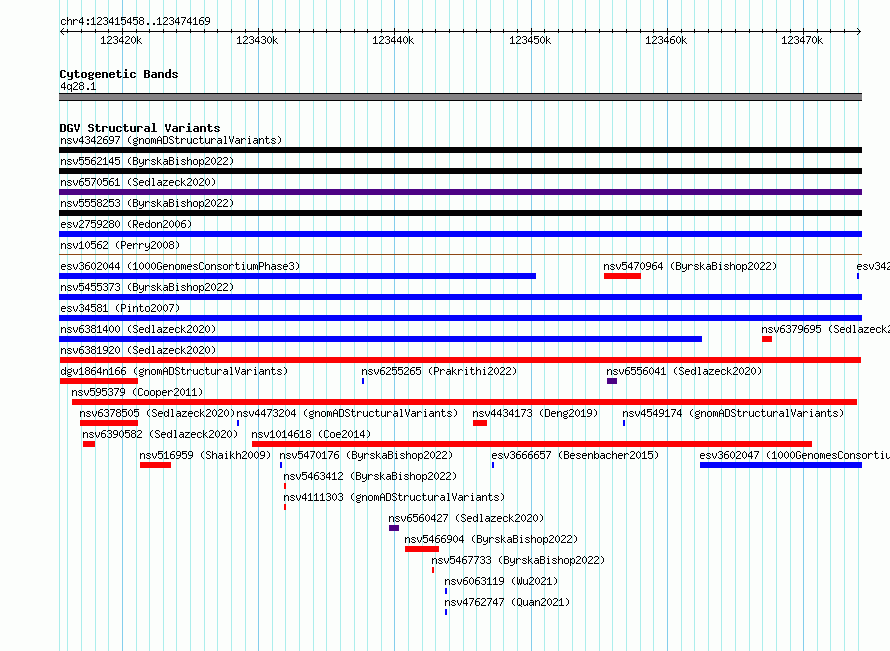Click the dgv1864n166 gnomADStructuralVariants label
This screenshot has height=651, width=890.
(174, 371)
